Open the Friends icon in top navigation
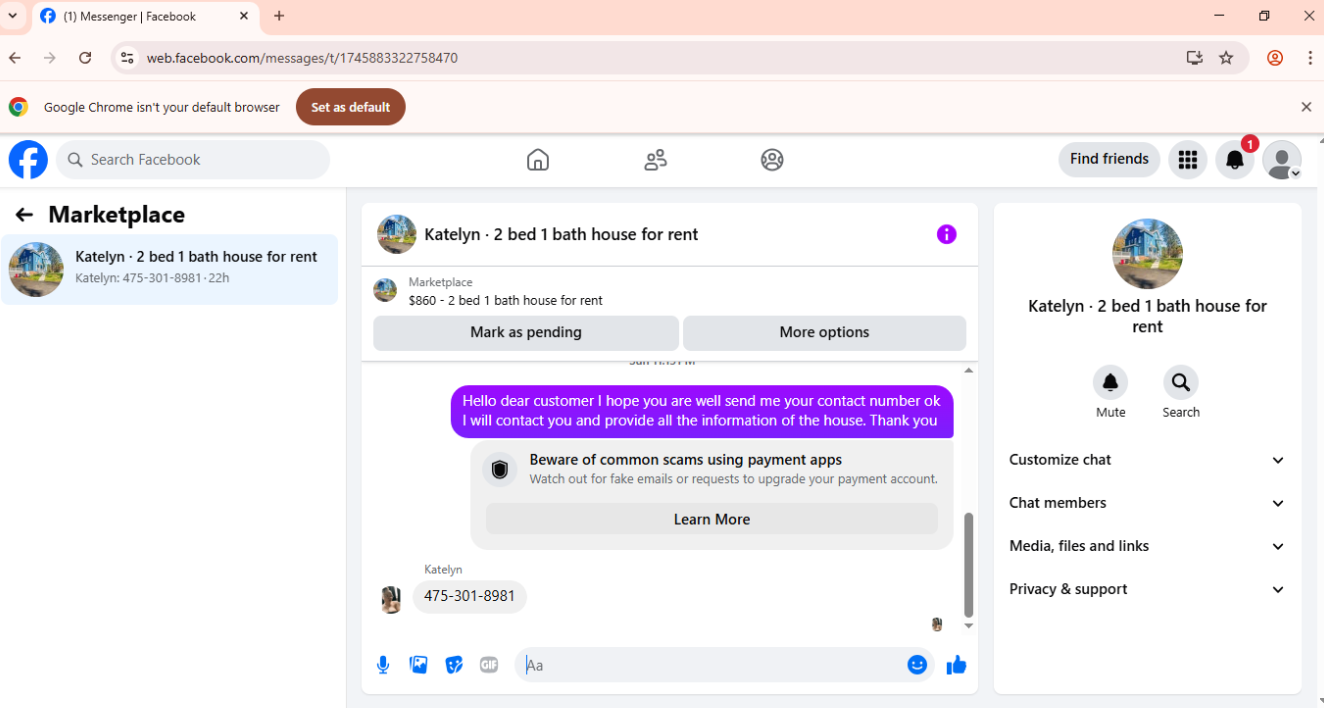This screenshot has width=1324, height=708. point(655,160)
